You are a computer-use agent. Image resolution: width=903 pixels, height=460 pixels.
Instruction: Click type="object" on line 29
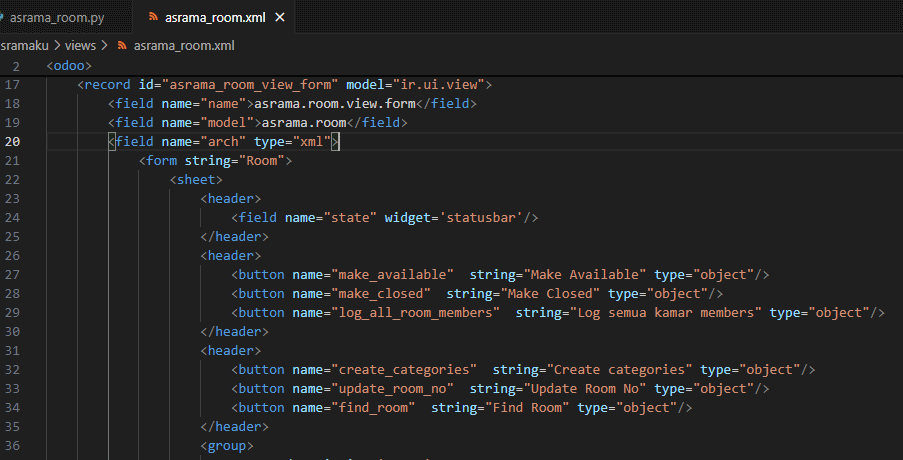(819, 313)
